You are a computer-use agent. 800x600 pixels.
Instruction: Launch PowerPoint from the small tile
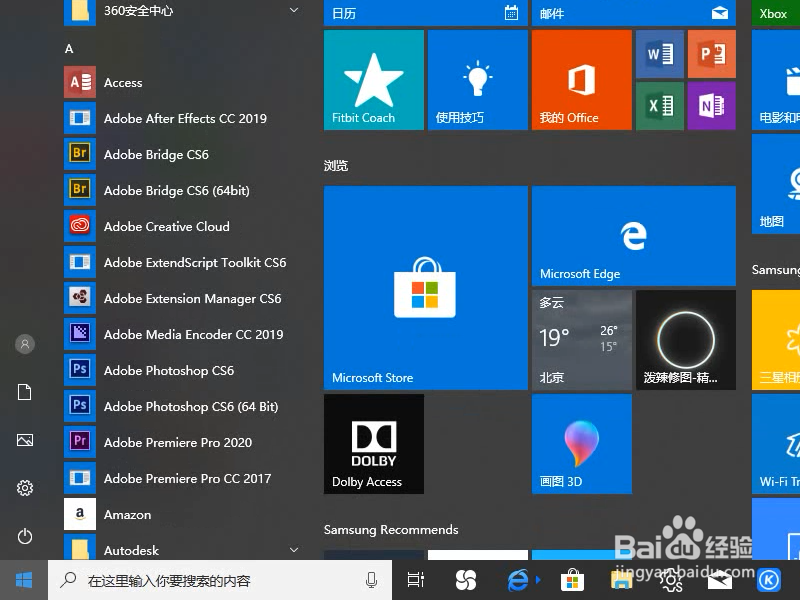[x=712, y=54]
